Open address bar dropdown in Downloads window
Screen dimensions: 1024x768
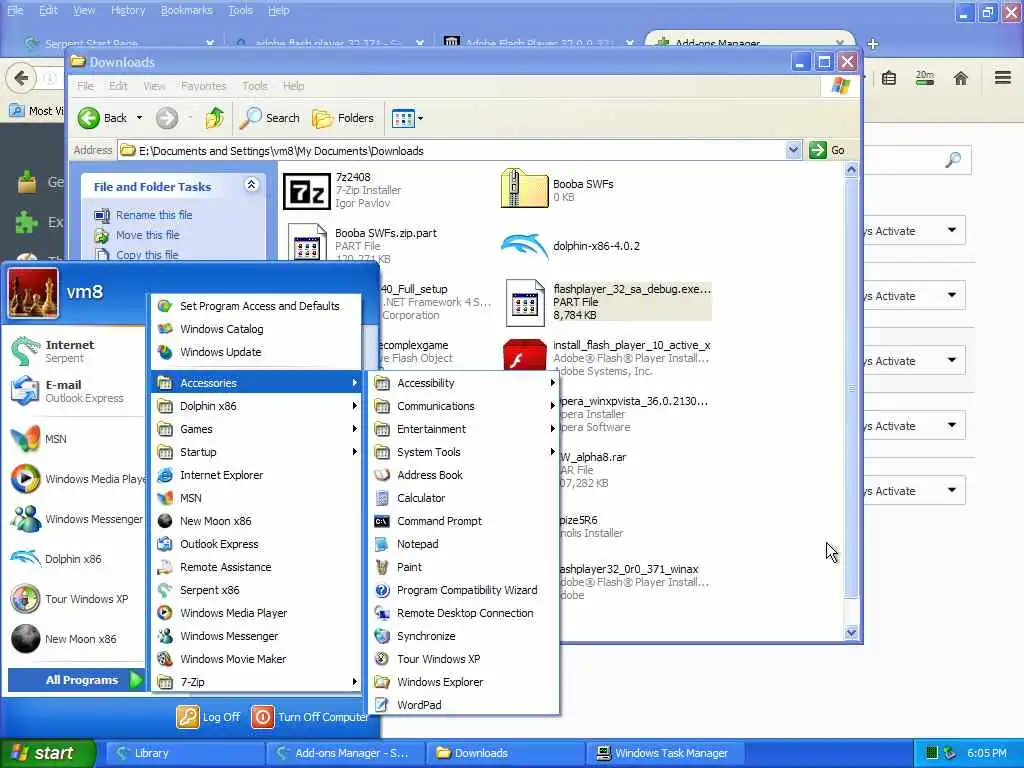pyautogui.click(x=793, y=150)
